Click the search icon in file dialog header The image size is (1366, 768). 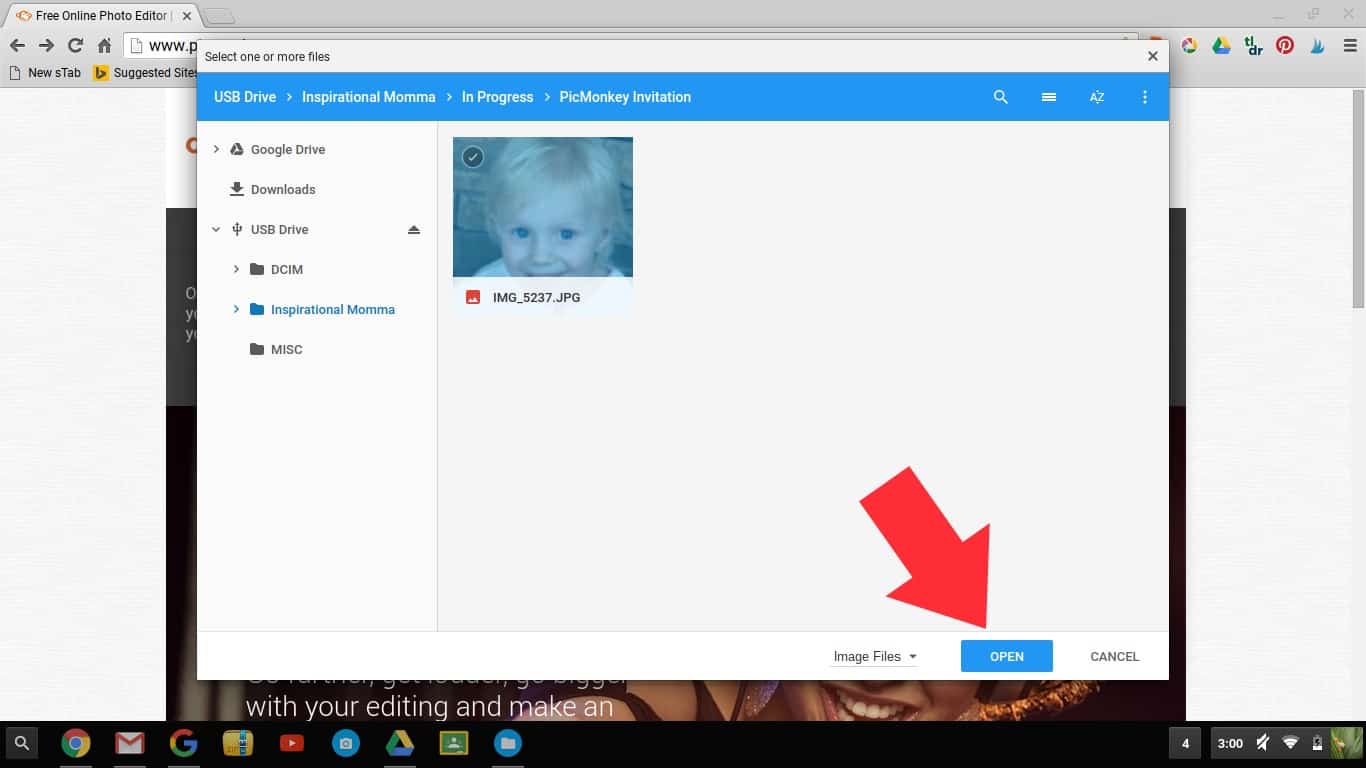pyautogui.click(x=1000, y=97)
